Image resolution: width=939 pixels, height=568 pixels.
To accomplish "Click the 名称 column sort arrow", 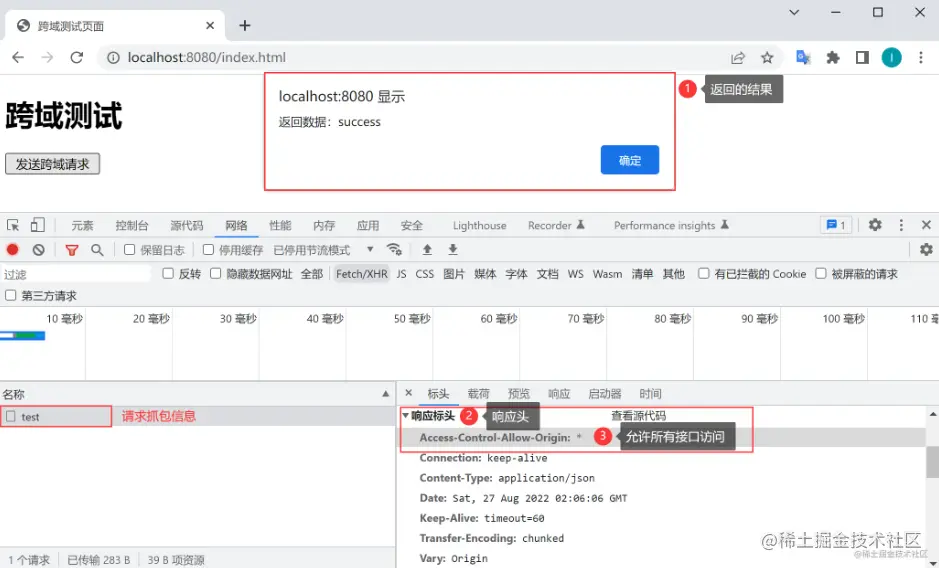I will click(385, 394).
